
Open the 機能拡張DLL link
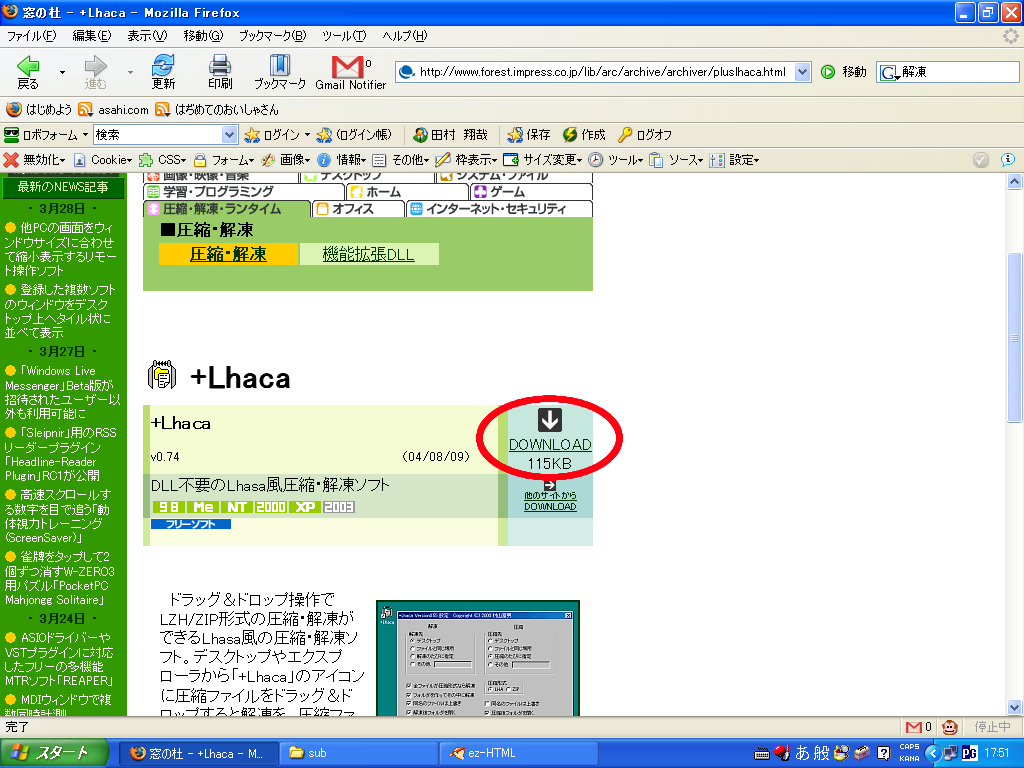(x=368, y=254)
